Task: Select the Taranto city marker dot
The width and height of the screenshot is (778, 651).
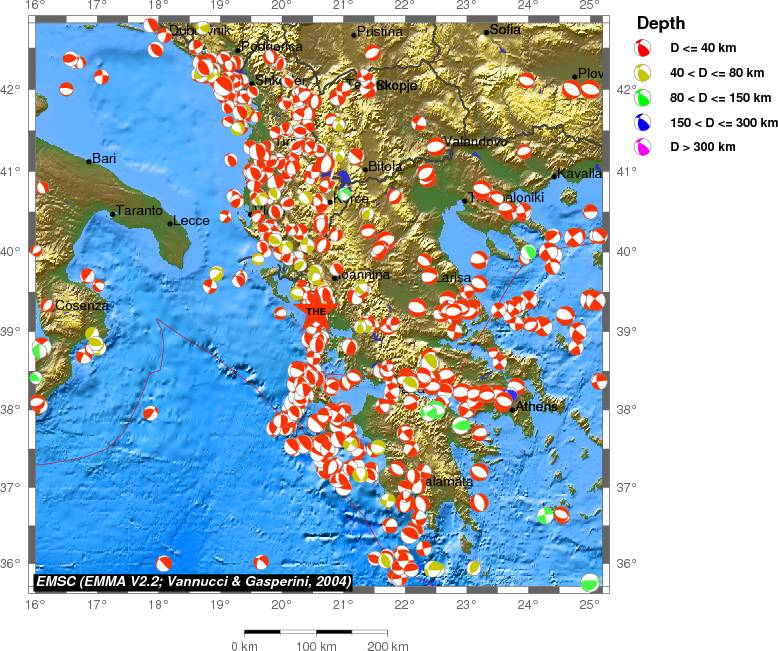Action: pos(113,213)
